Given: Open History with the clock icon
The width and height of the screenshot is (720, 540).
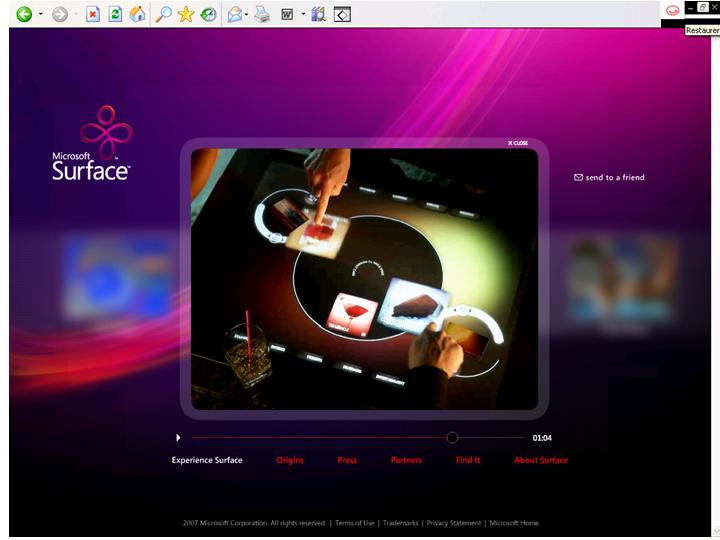Looking at the screenshot, I should [208, 14].
